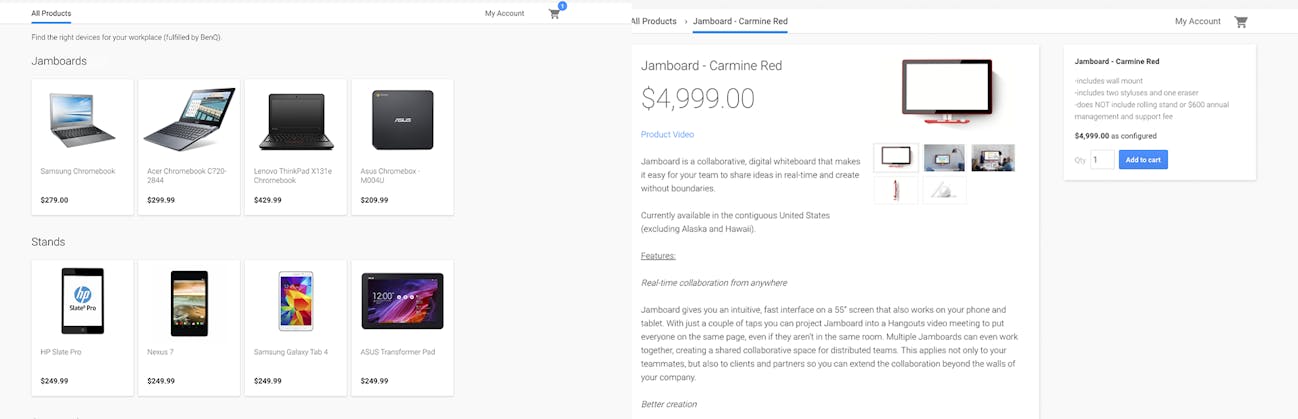The image size is (1298, 419).
Task: Click the $429.99 price
Action: pyautogui.click(x=268, y=200)
